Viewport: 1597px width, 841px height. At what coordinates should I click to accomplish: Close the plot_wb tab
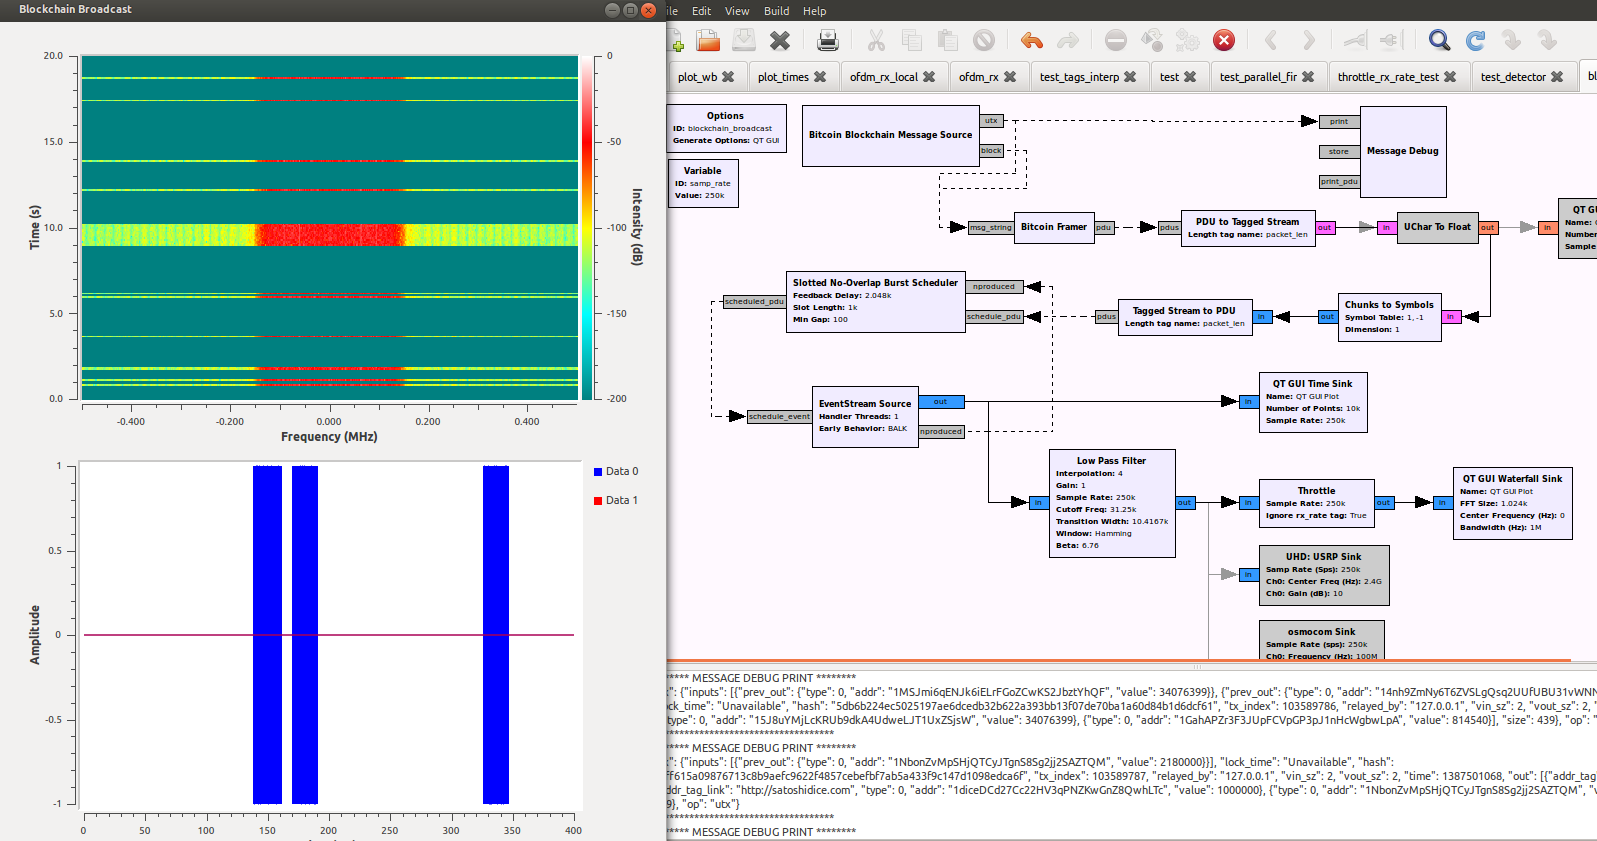coord(728,77)
